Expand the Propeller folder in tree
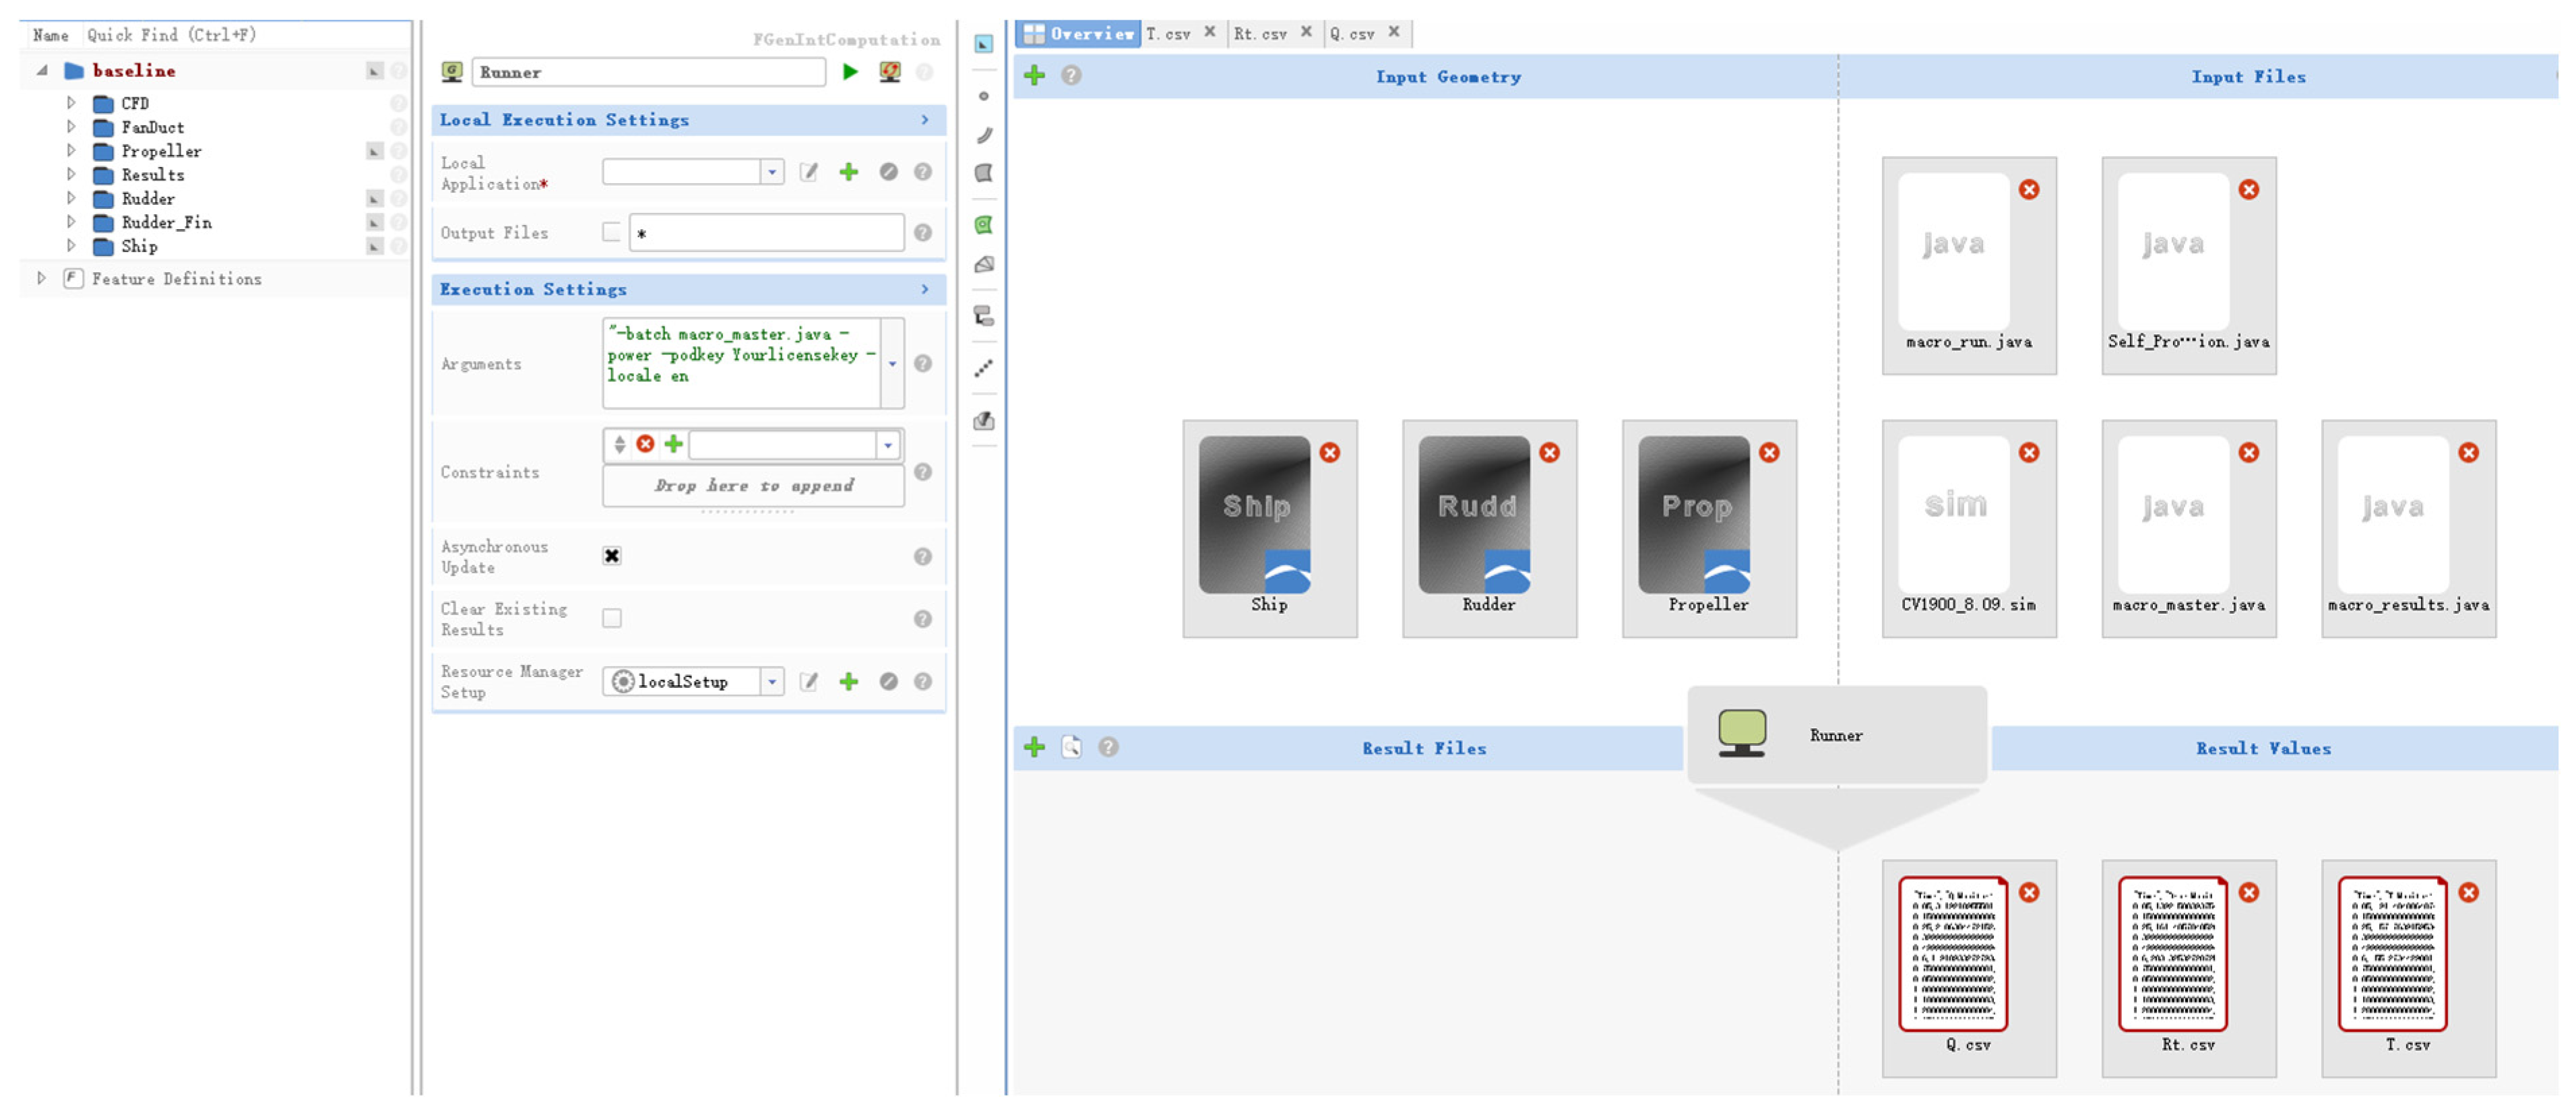The width and height of the screenshot is (2576, 1117). 71,151
